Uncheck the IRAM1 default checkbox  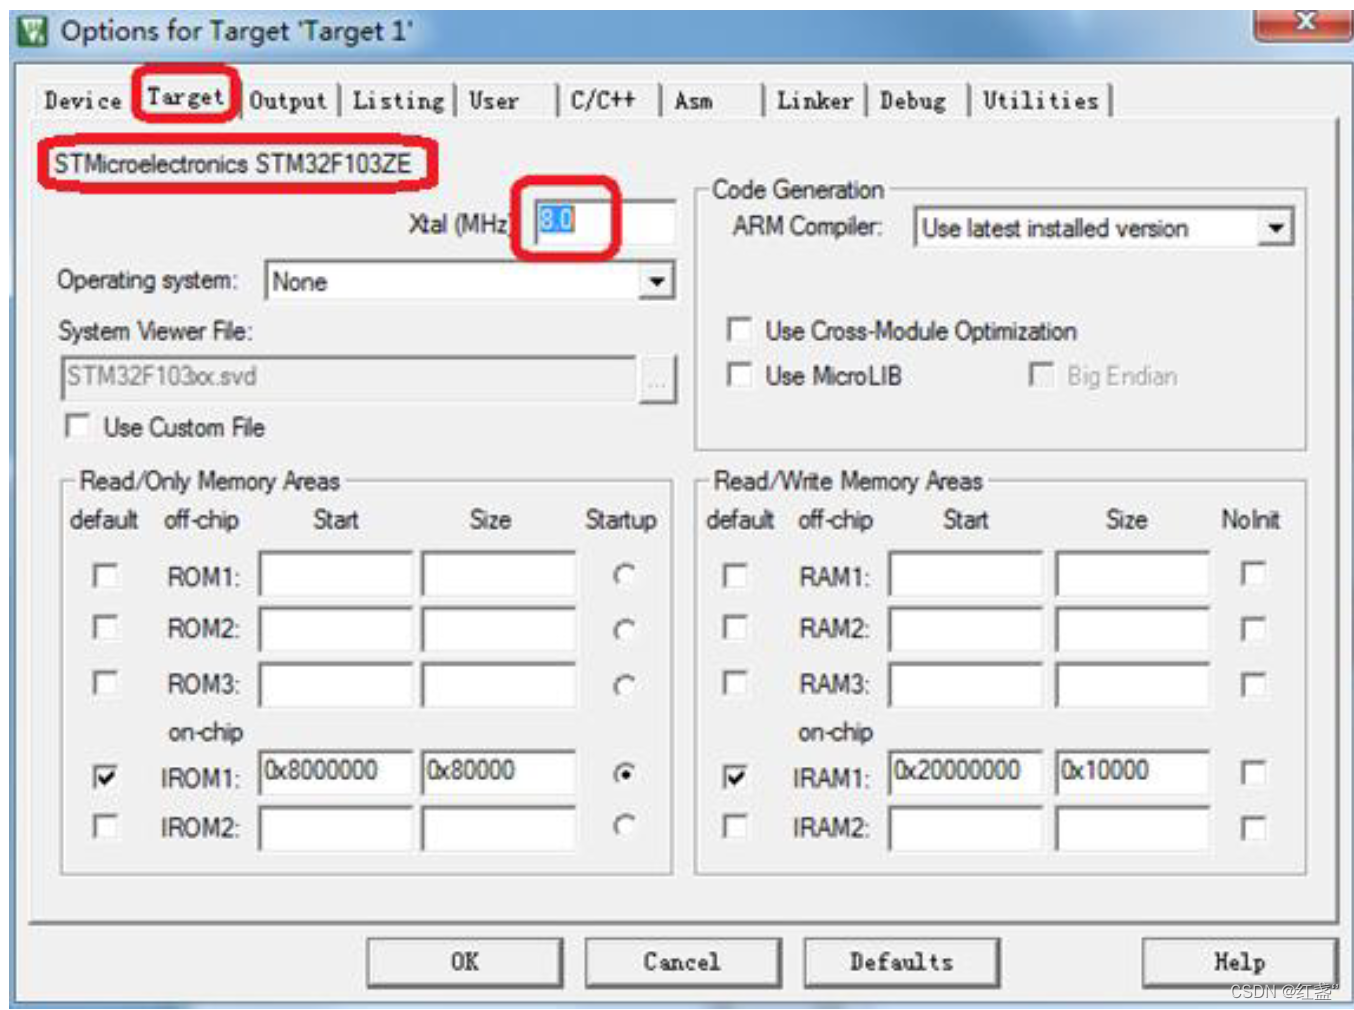pos(735,775)
